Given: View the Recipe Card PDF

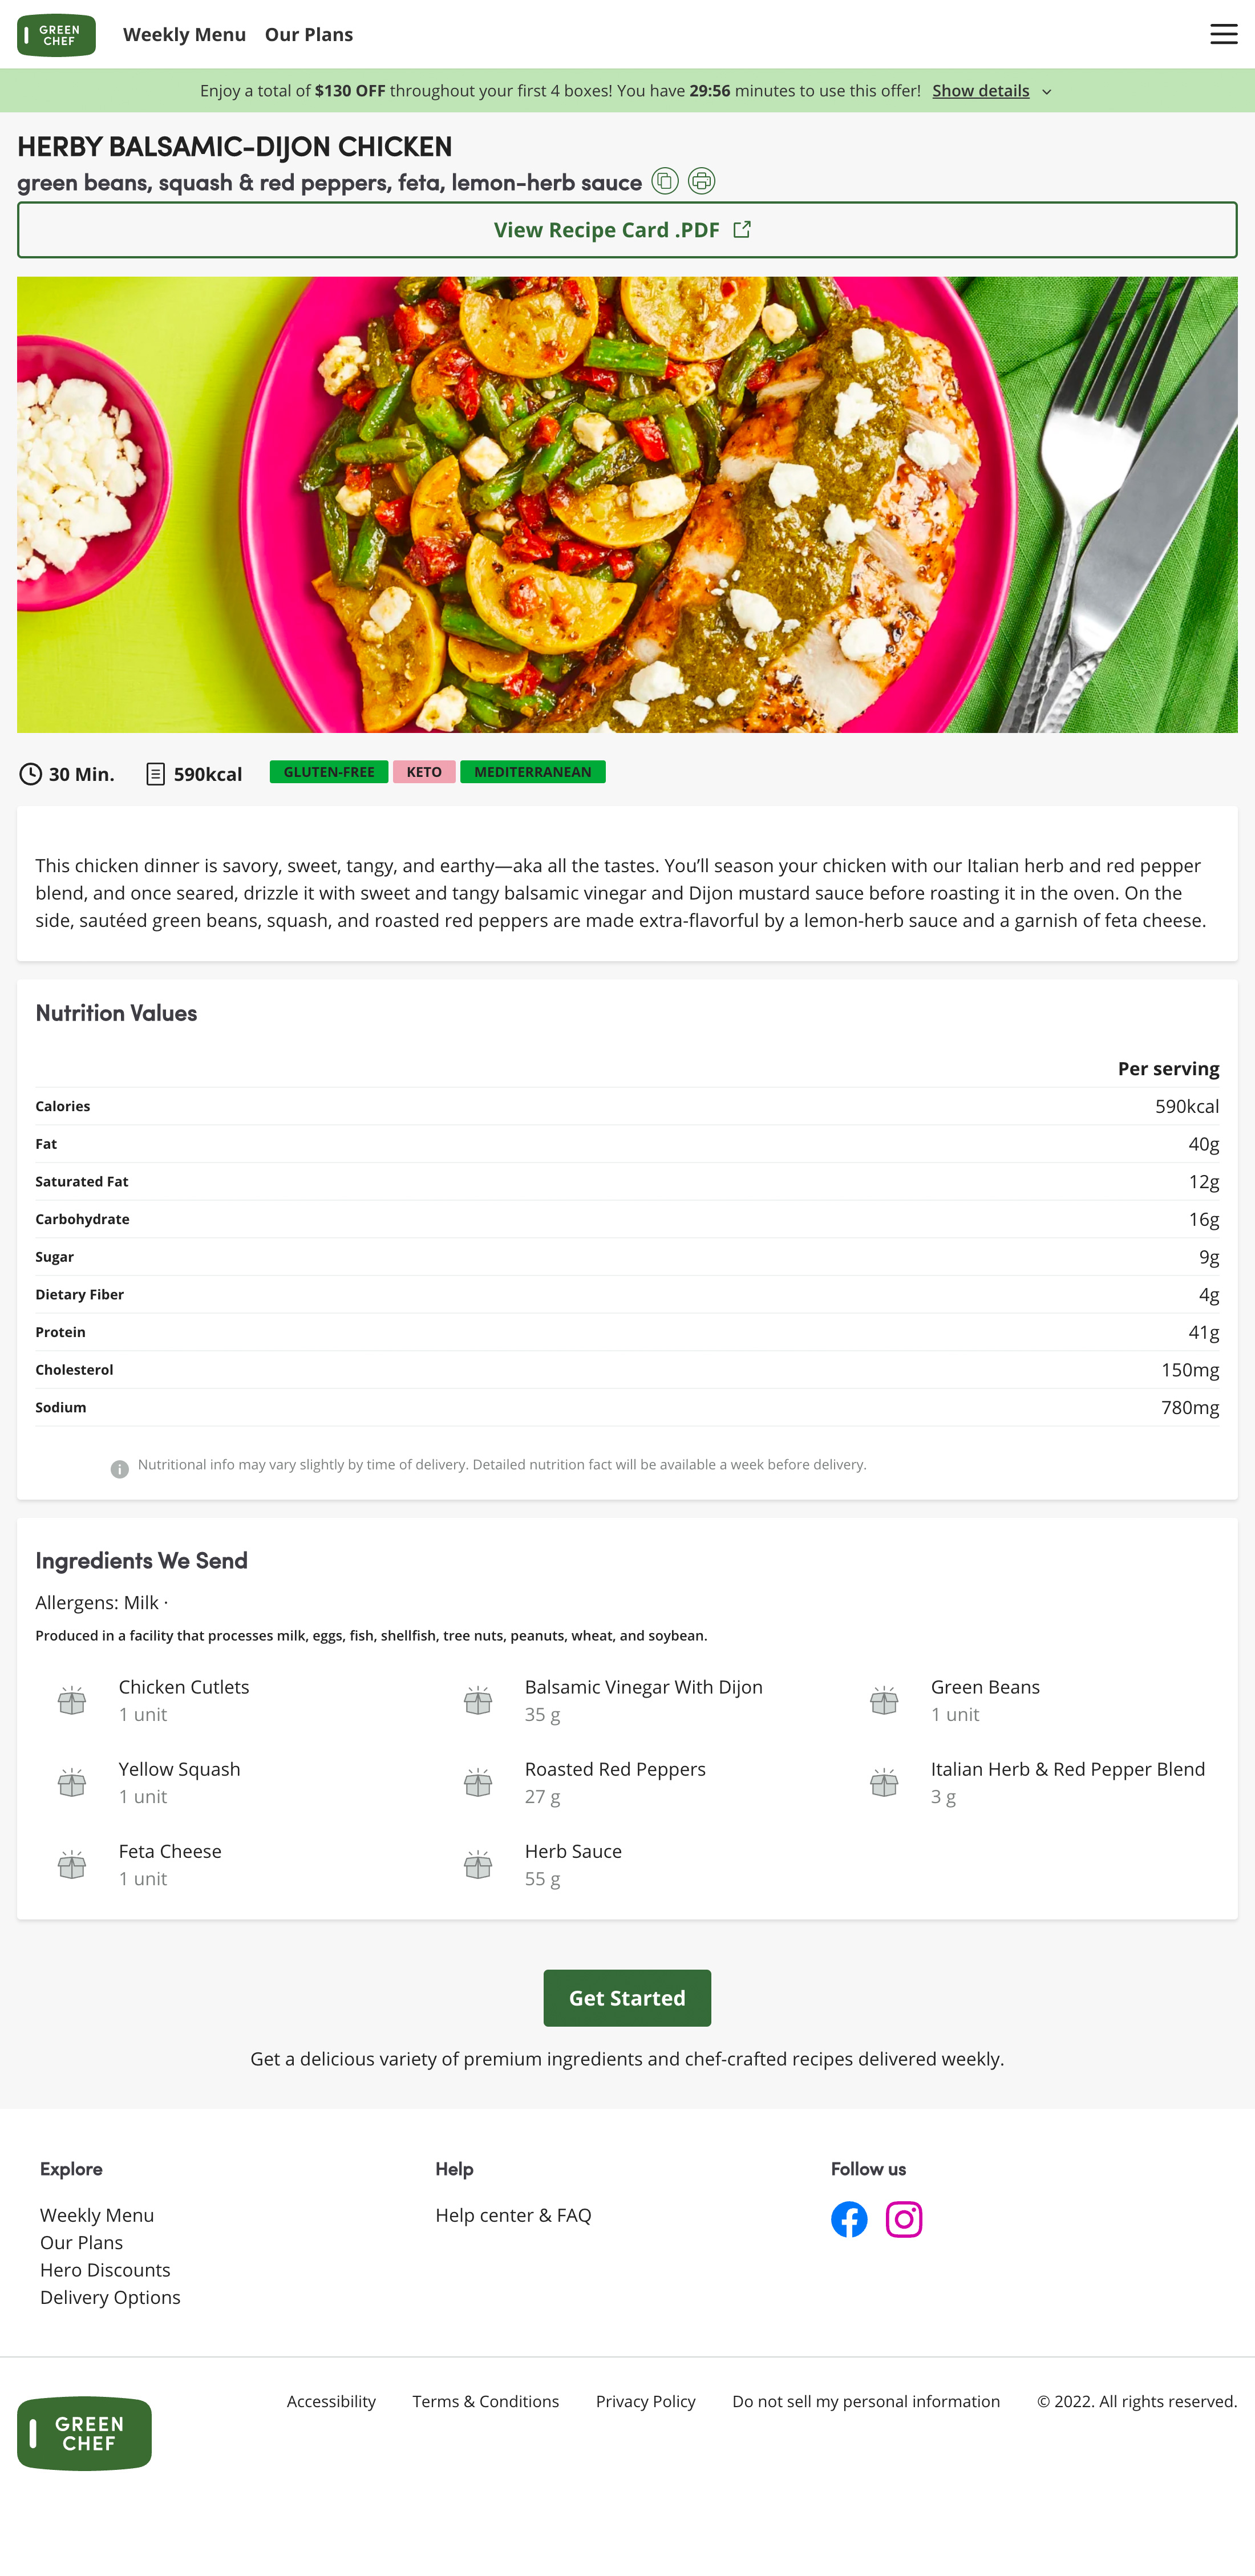Looking at the screenshot, I should point(627,230).
